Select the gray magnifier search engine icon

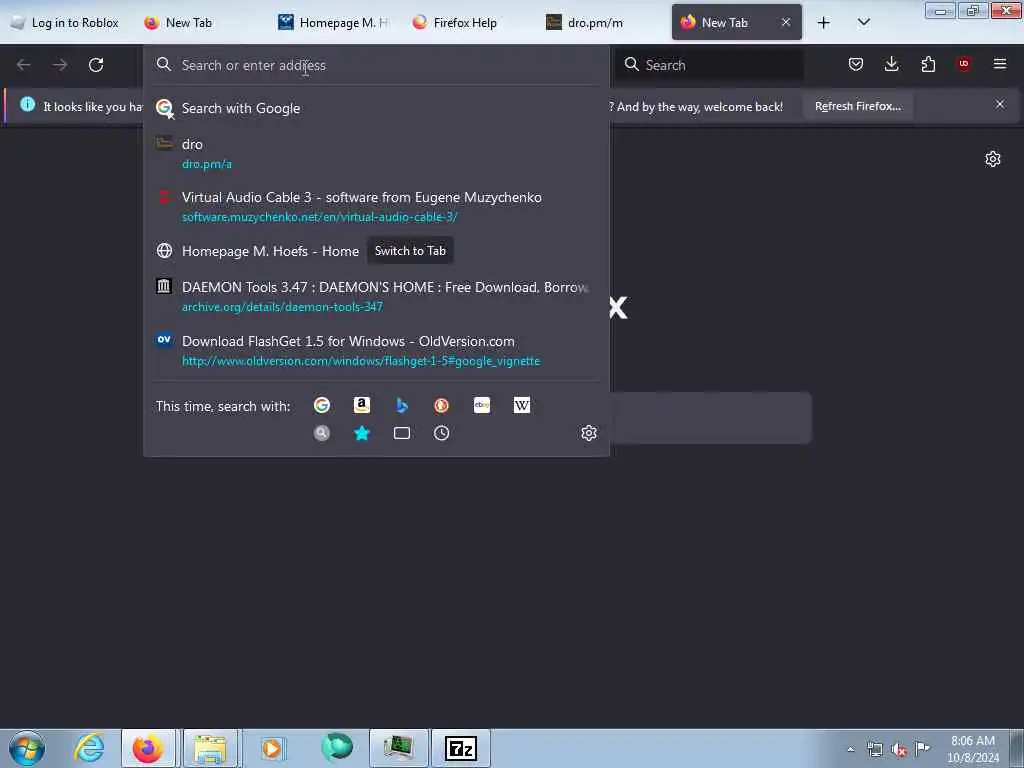click(x=322, y=433)
